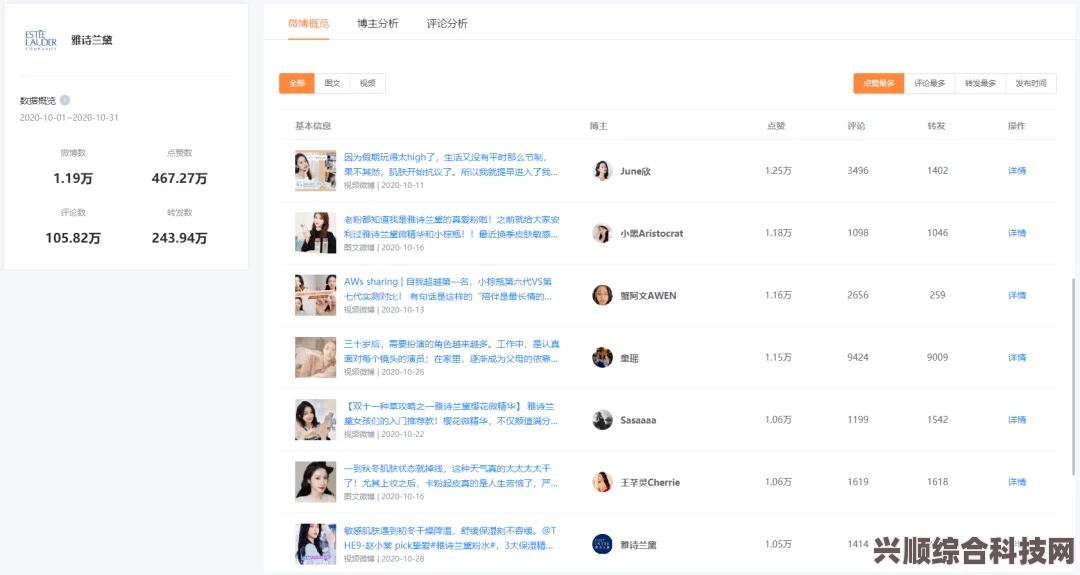1080x575 pixels.
Task: Click the date range 2020-10-01~2020-10-31
Action: pos(69,118)
